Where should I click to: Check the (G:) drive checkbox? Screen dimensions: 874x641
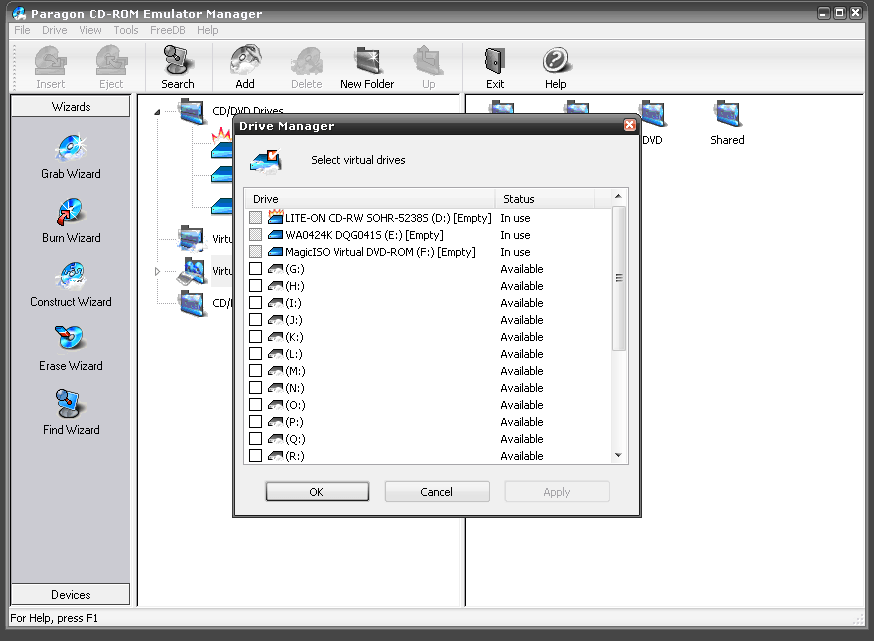[x=255, y=269]
